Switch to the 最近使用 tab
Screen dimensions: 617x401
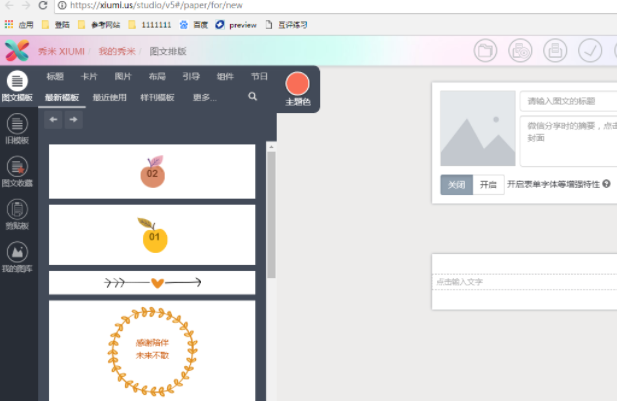[109, 97]
